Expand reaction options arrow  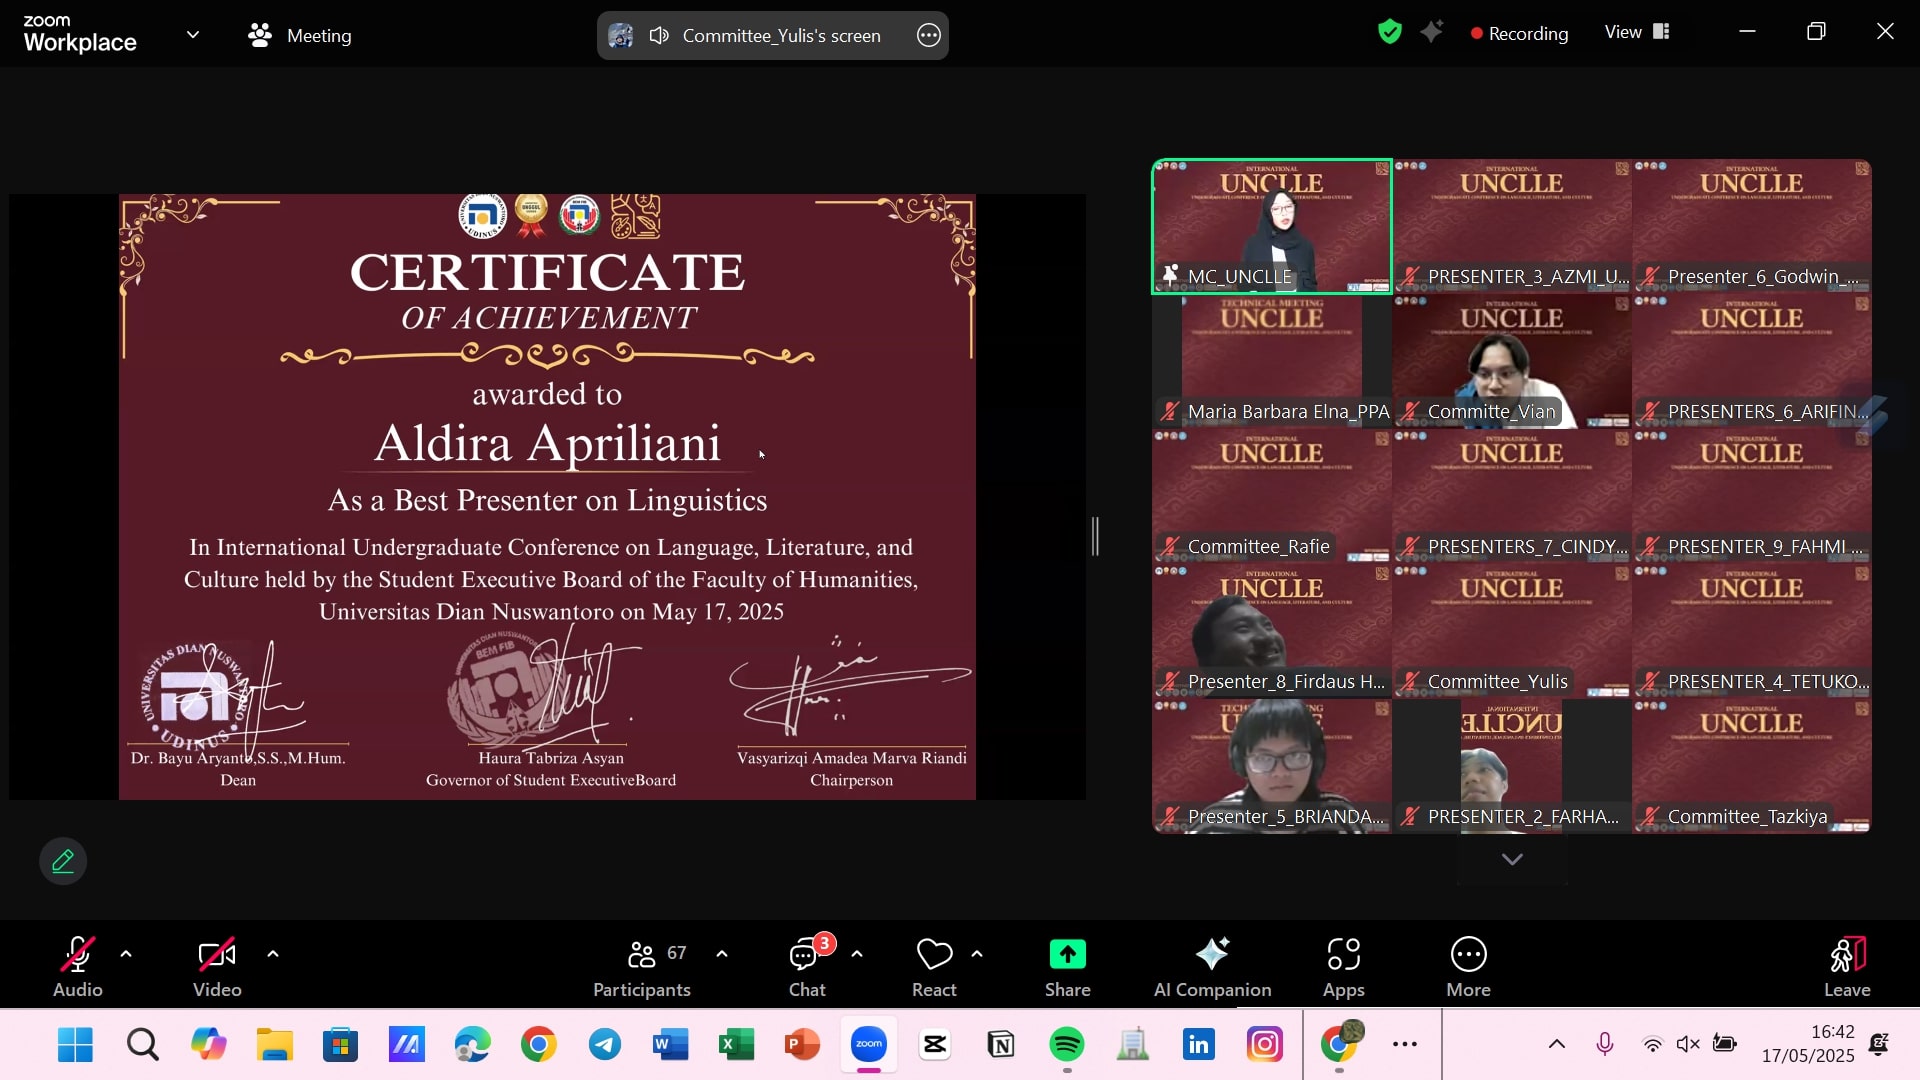(977, 954)
